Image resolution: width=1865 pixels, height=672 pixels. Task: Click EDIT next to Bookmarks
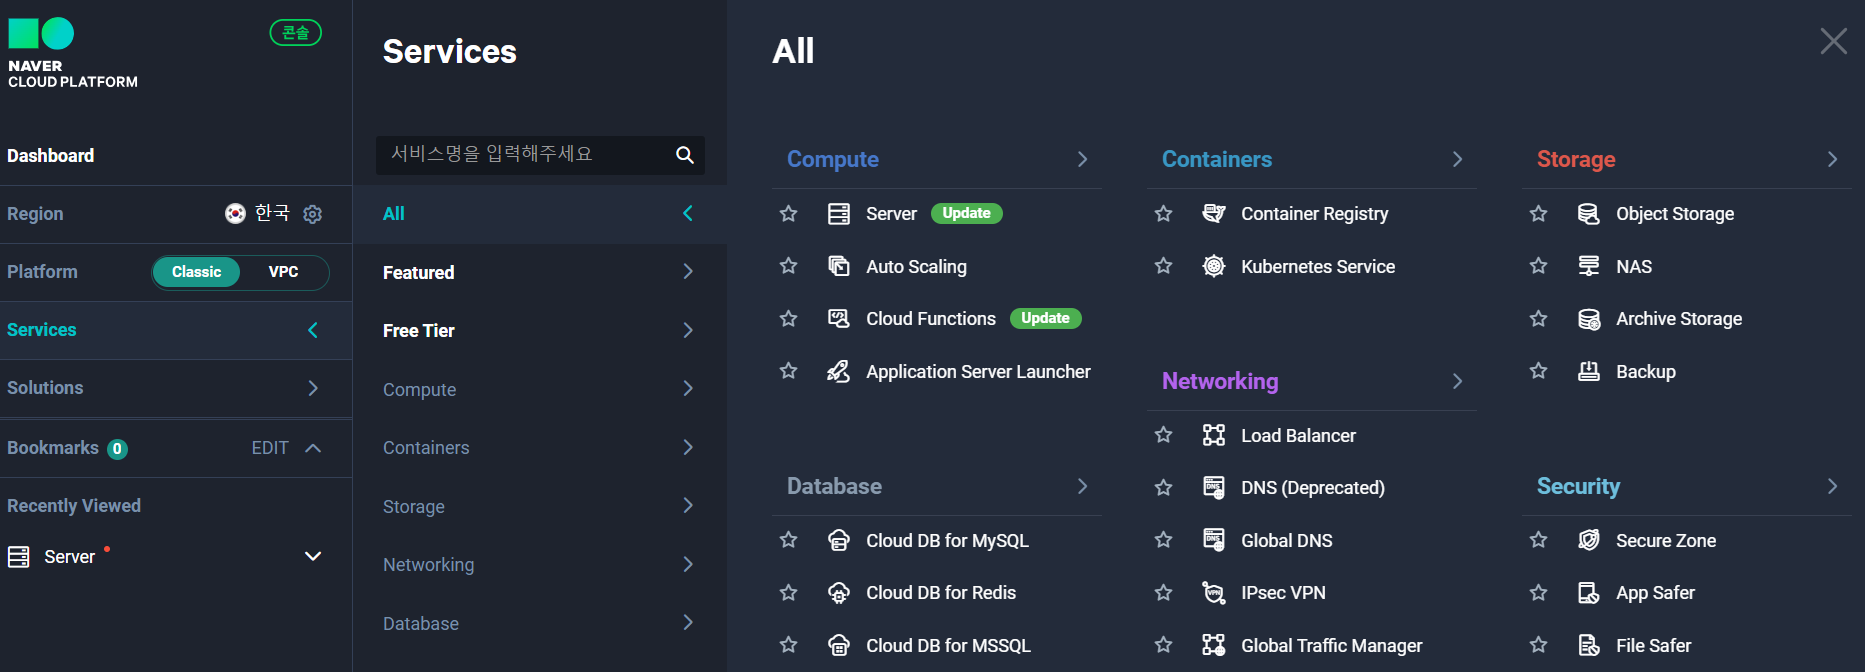[x=270, y=448]
